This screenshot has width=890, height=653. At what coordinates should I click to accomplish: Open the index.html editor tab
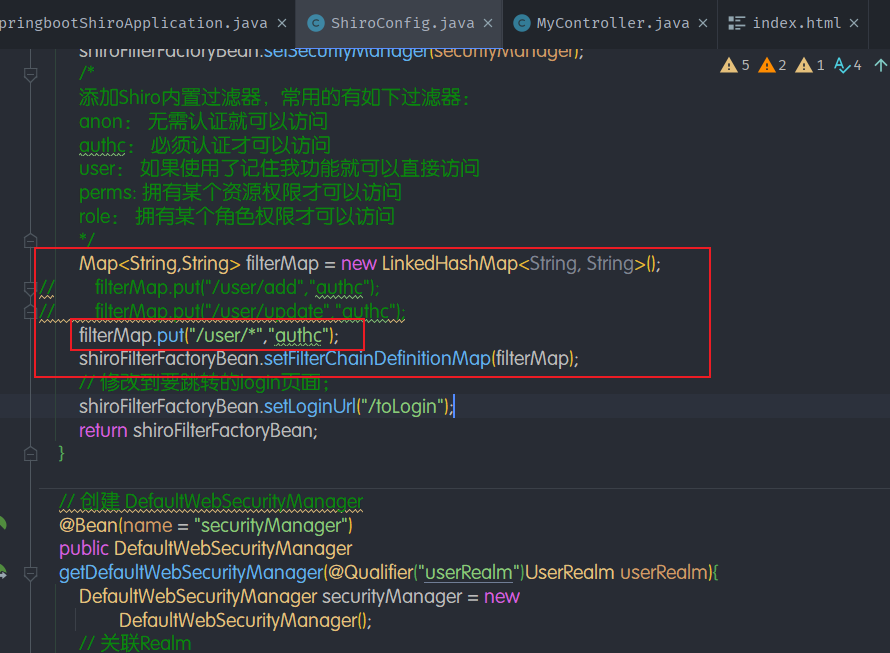click(797, 23)
